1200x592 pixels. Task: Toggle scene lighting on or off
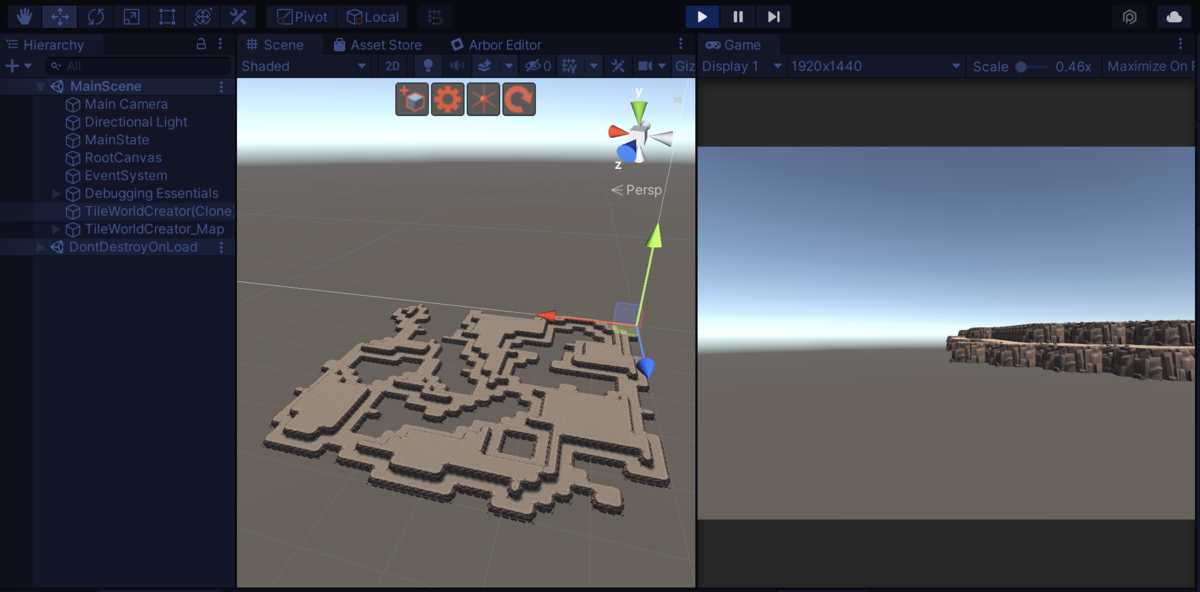tap(429, 66)
